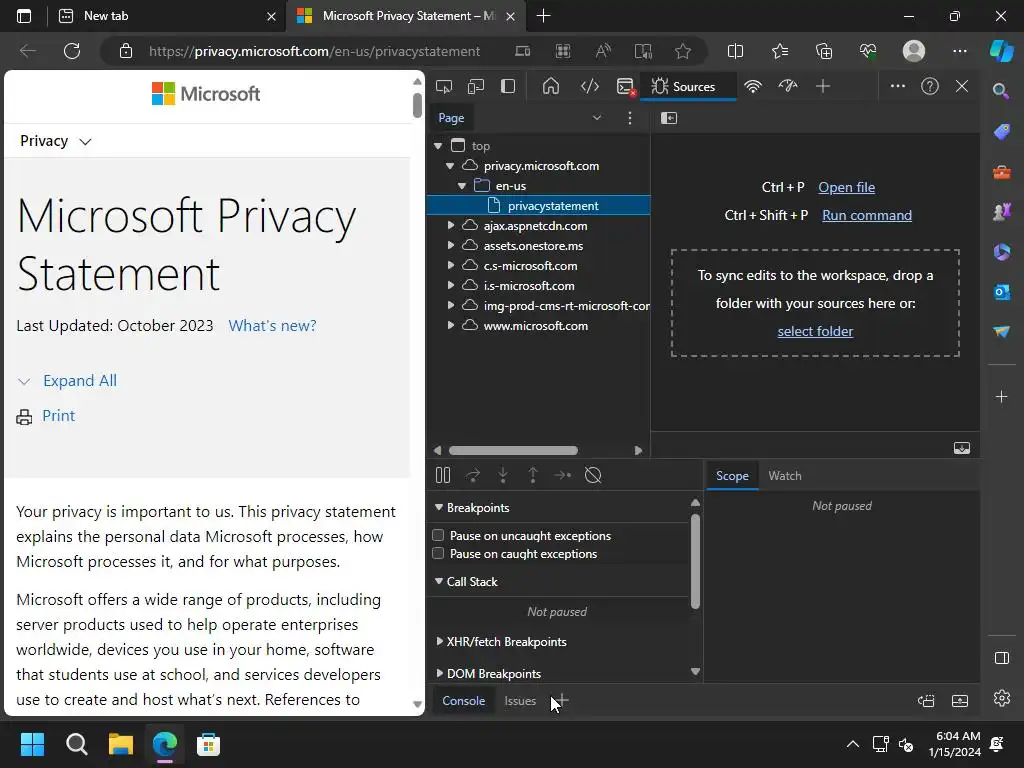The width and height of the screenshot is (1024, 768).
Task: Toggle activity bar sidebar icon in DevTools
Action: [508, 86]
